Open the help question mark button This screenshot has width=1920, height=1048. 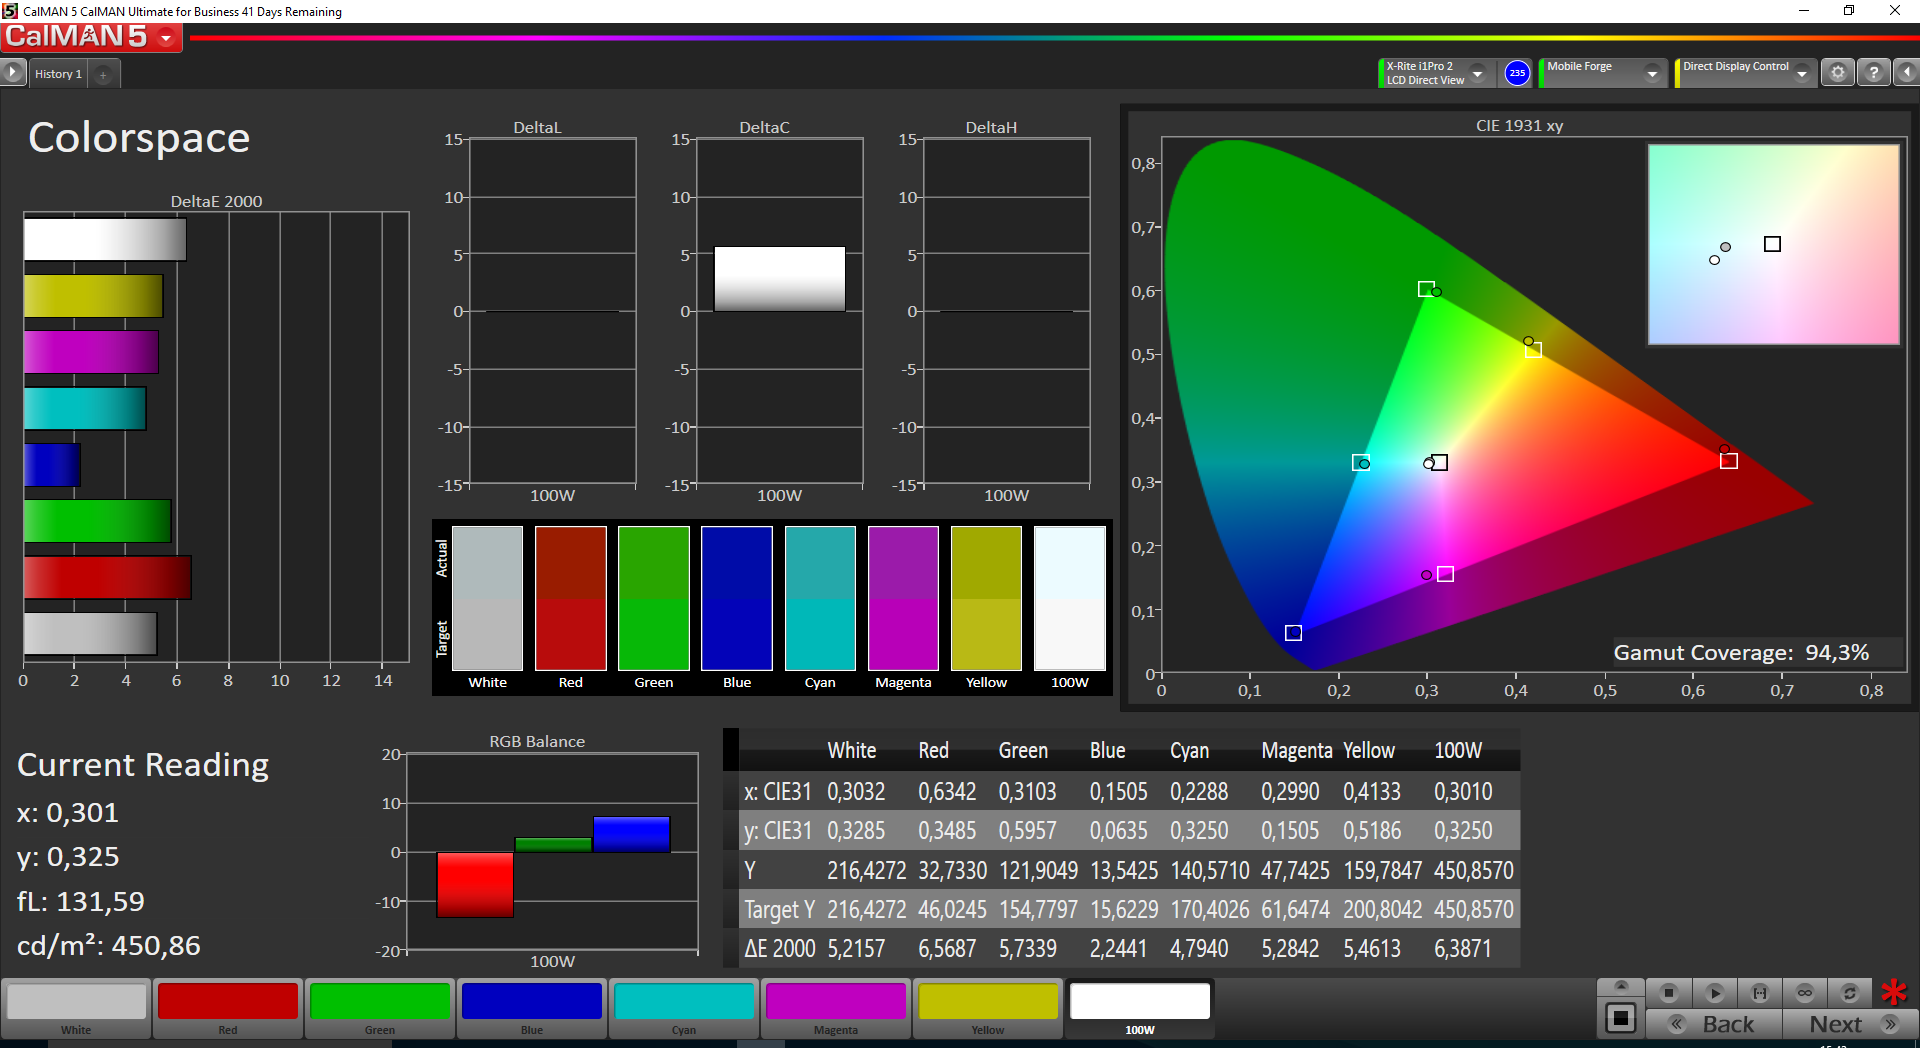click(1874, 73)
